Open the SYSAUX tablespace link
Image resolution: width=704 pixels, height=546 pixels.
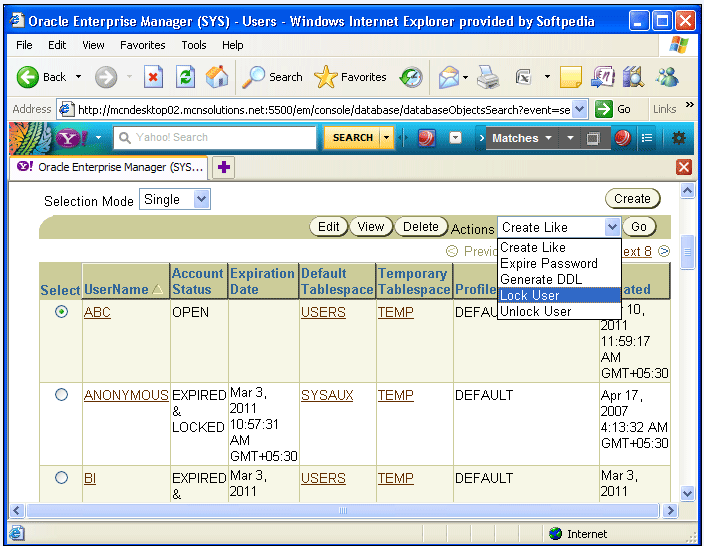(327, 395)
